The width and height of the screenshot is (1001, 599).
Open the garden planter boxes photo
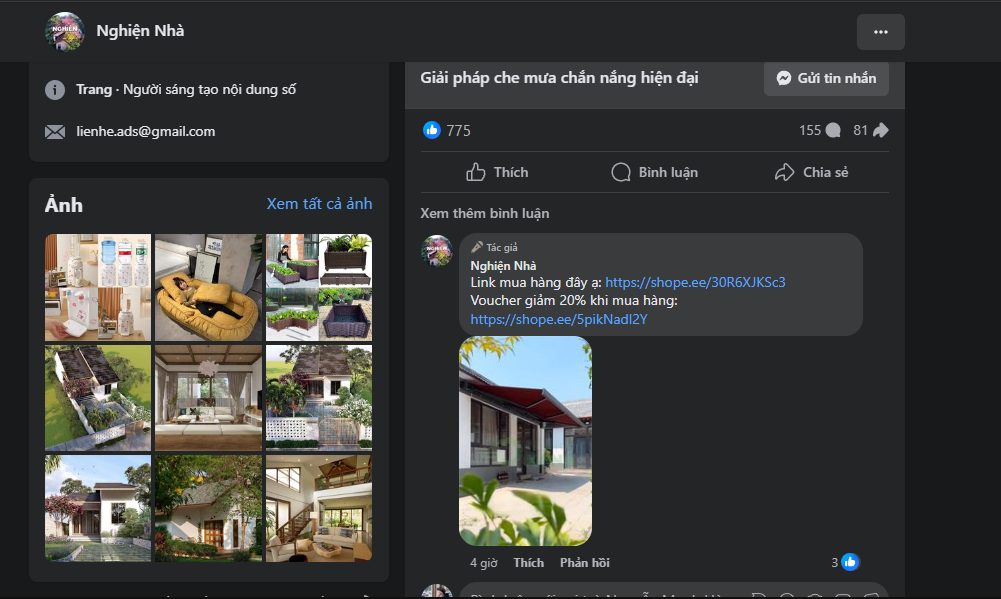pyautogui.click(x=319, y=287)
